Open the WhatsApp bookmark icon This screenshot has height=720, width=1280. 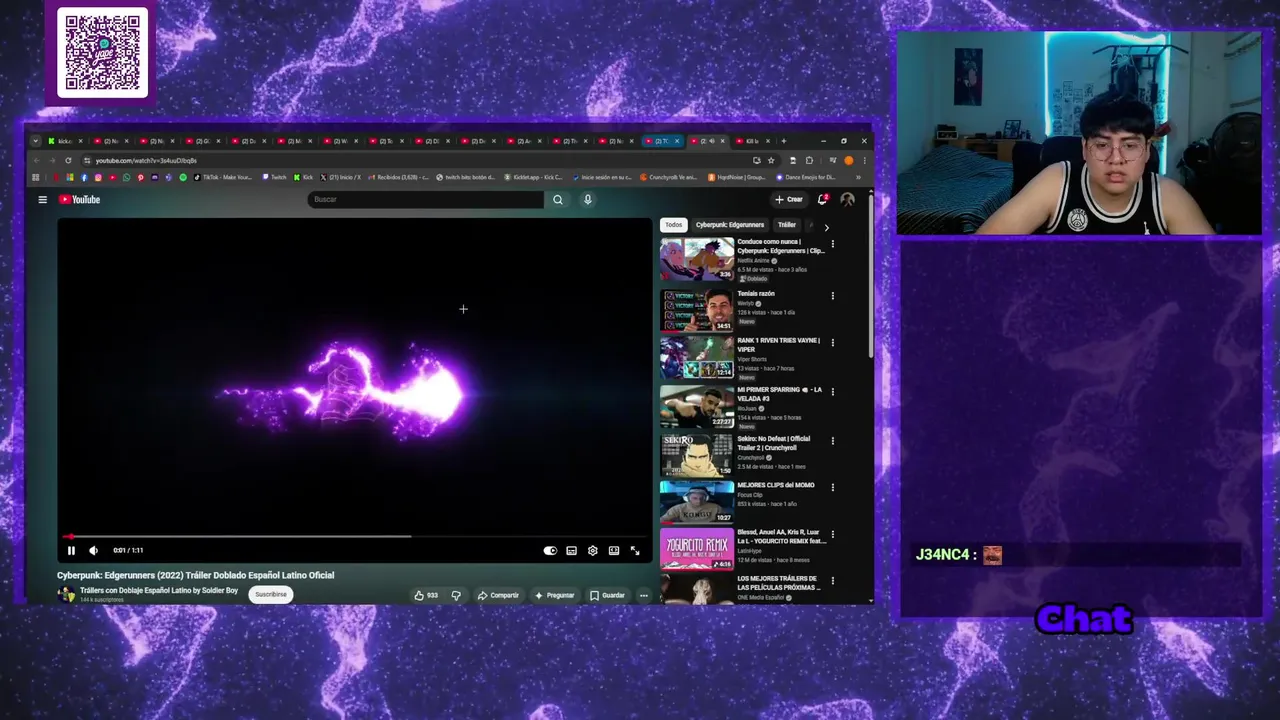coord(126,177)
